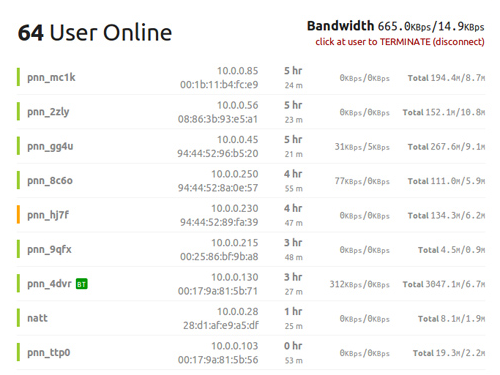Click the red TERMINATE instruction text
Image resolution: width=500 pixels, height=375 pixels.
tap(400, 42)
